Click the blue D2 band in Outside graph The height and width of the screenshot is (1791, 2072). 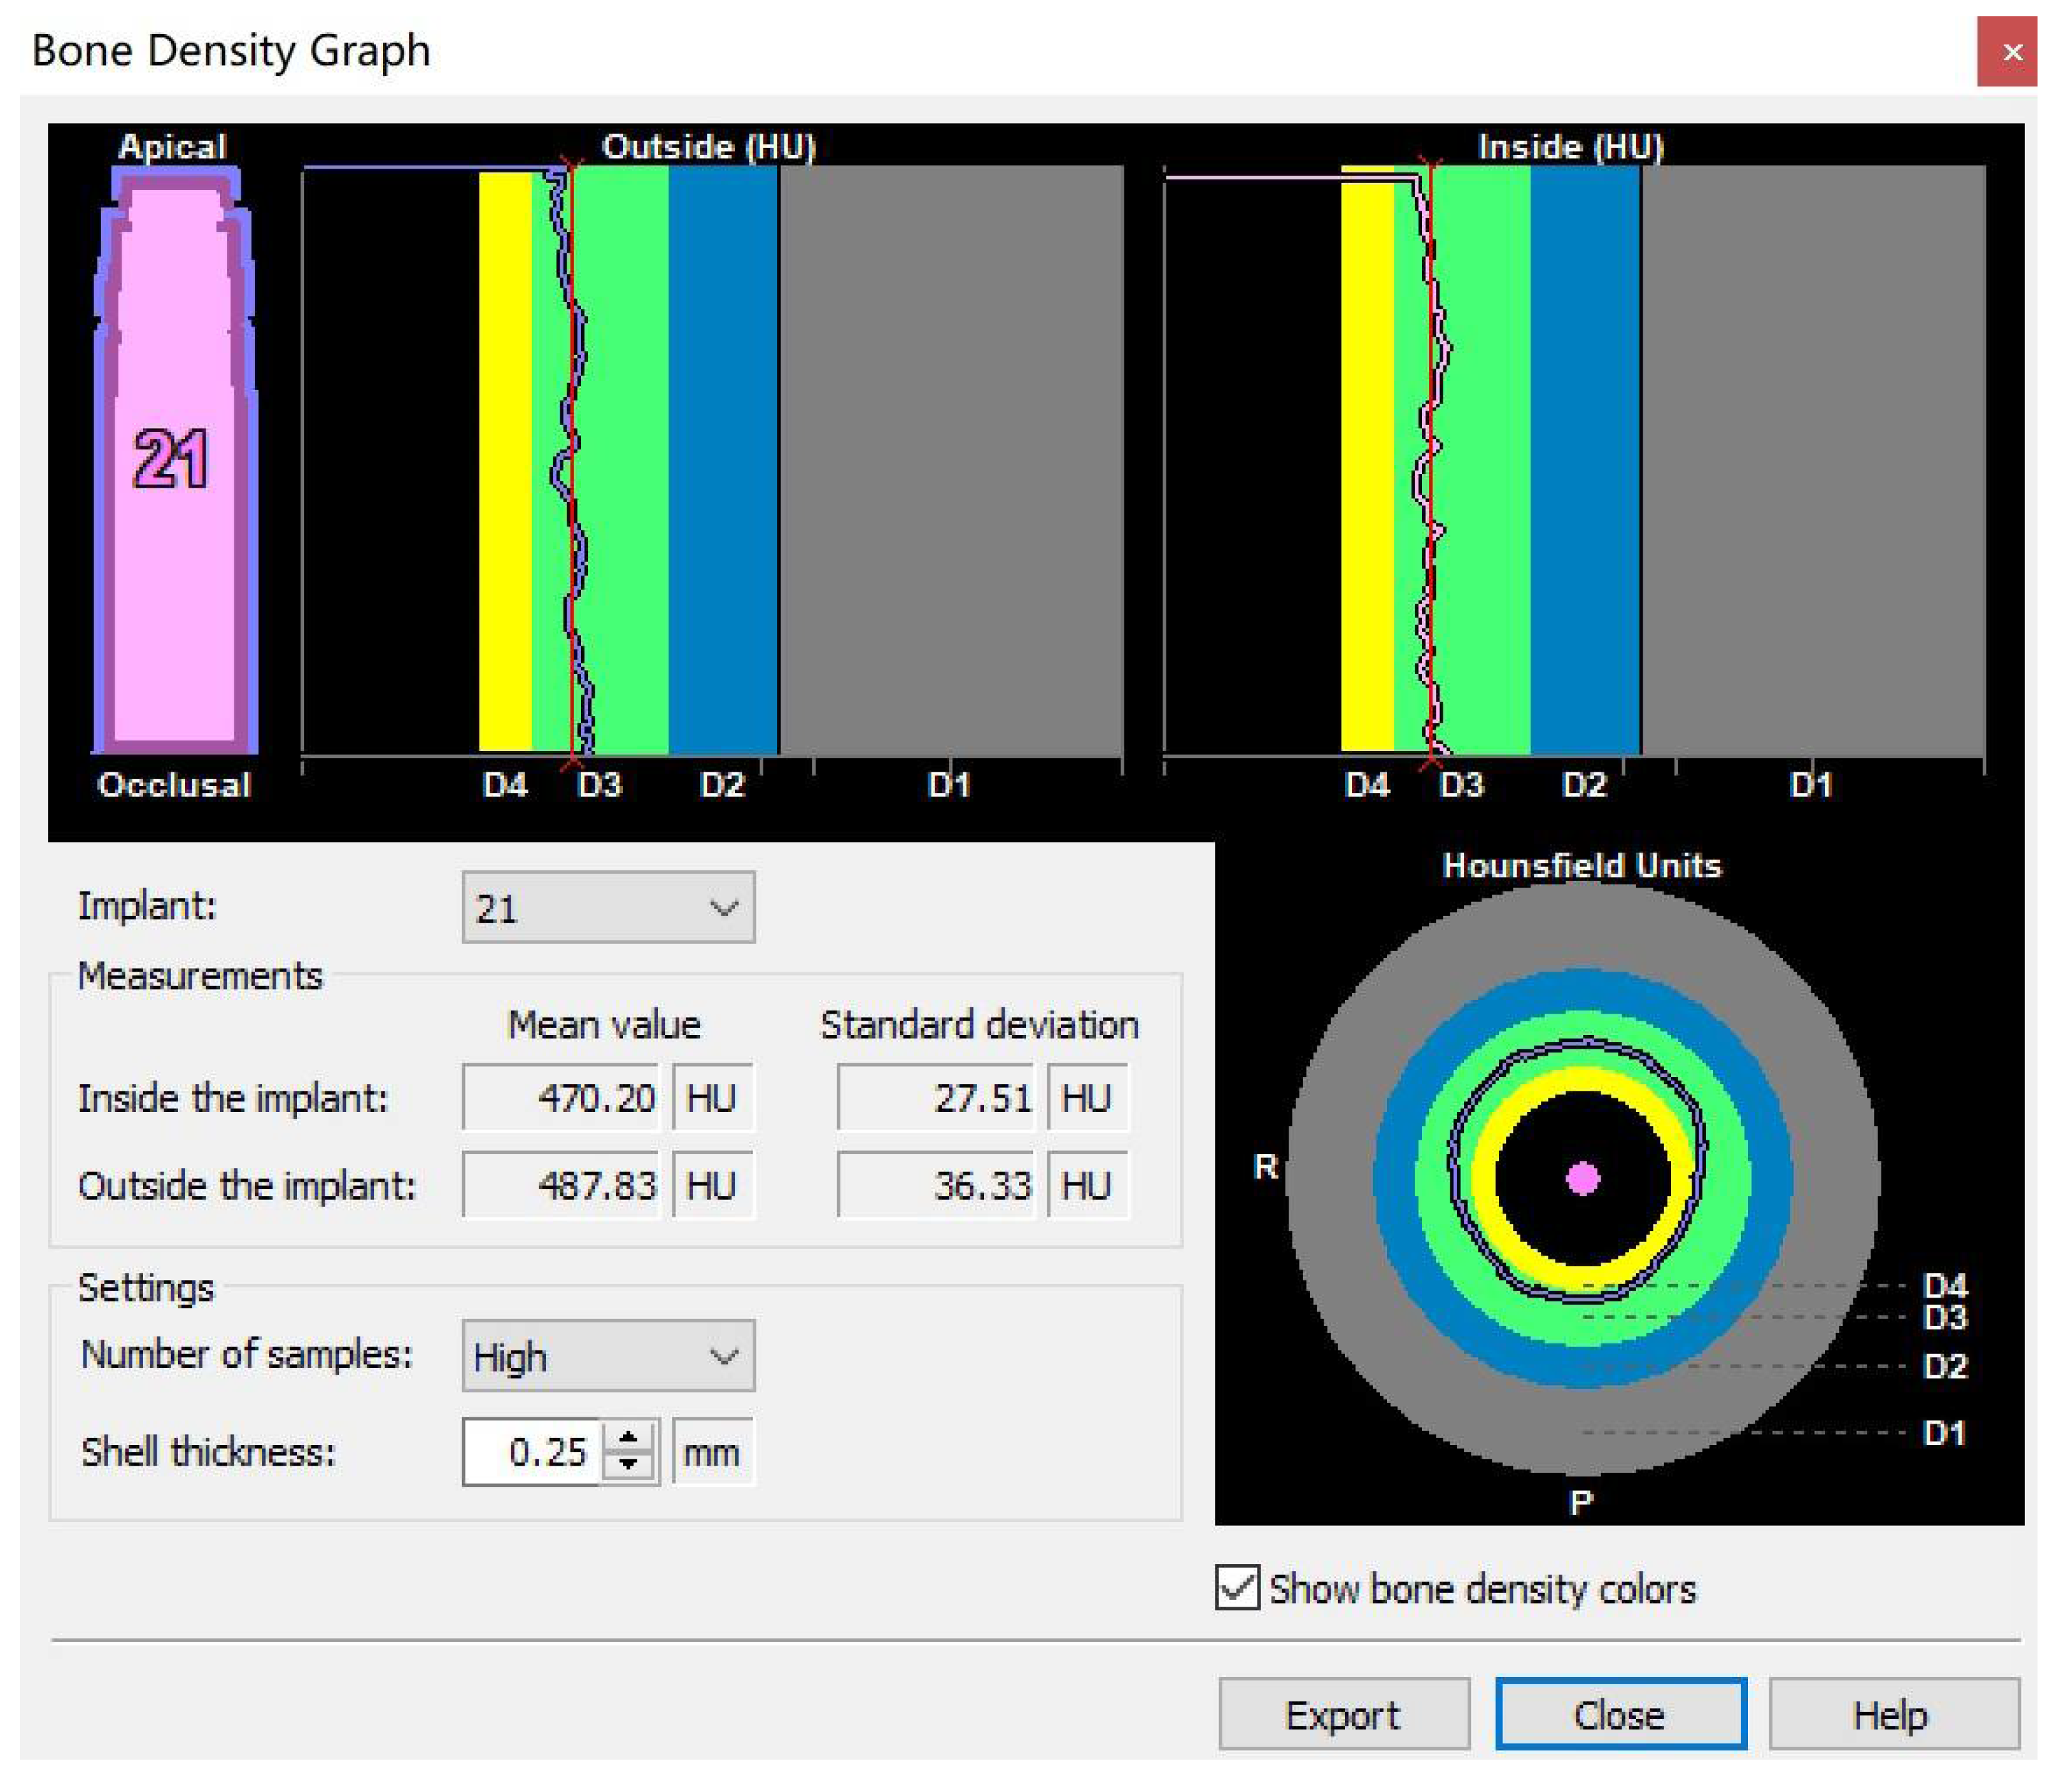[722, 460]
